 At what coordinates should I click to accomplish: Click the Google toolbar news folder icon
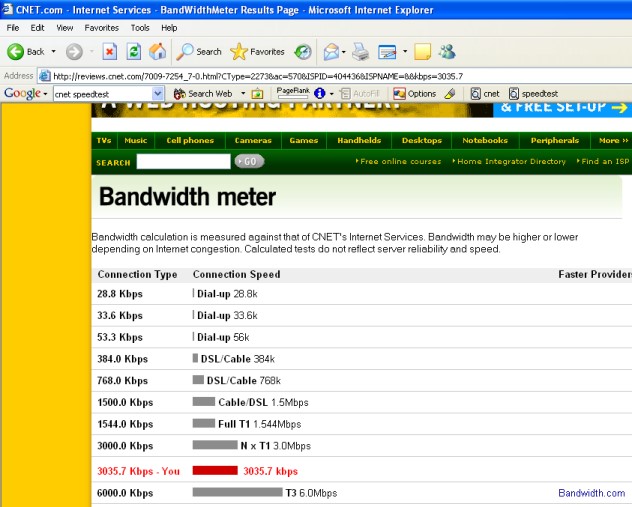(x=257, y=94)
